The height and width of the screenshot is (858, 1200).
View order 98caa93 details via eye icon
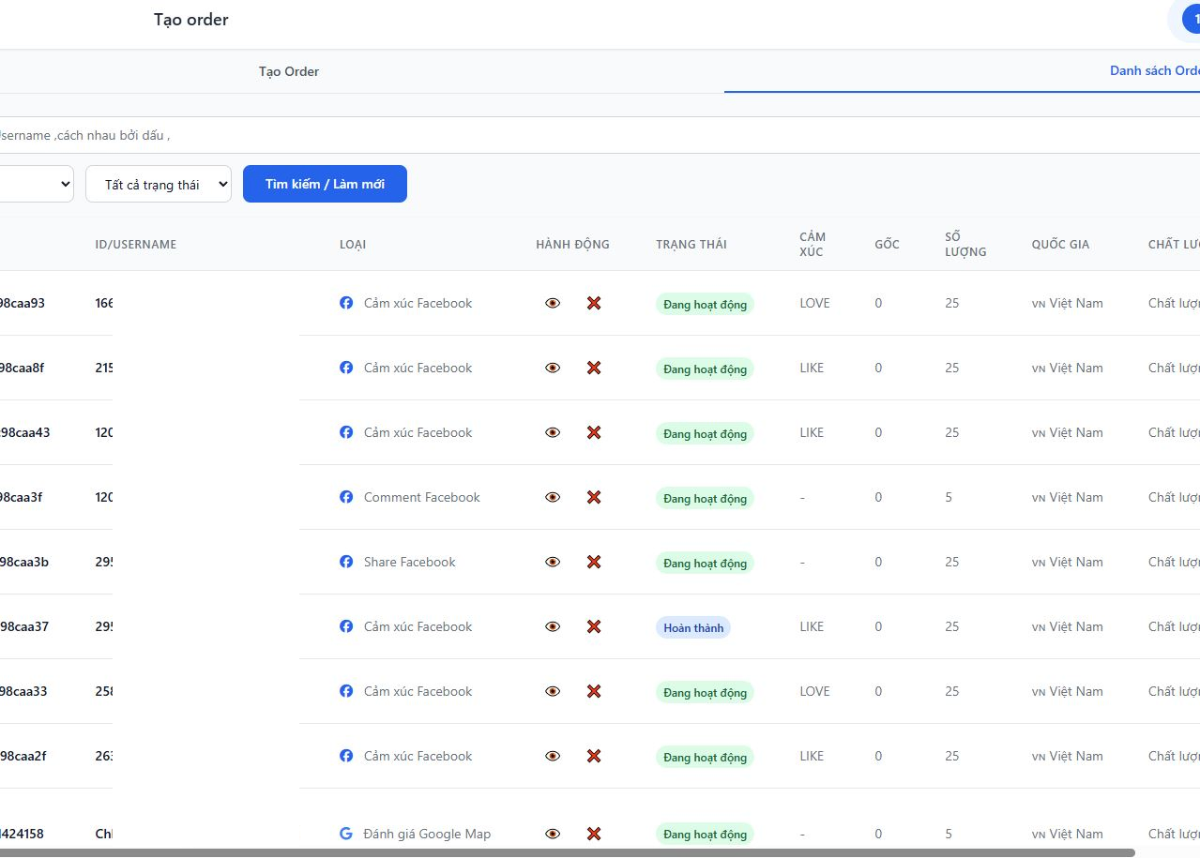coord(553,303)
